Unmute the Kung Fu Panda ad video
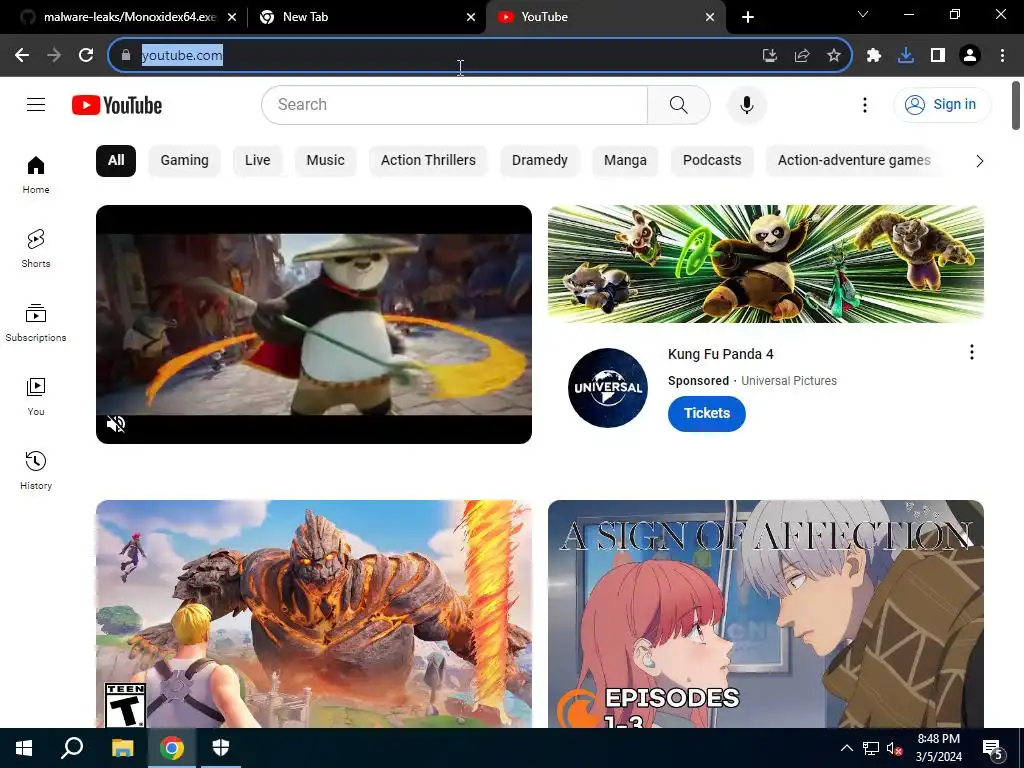Image resolution: width=1024 pixels, height=768 pixels. click(x=116, y=424)
